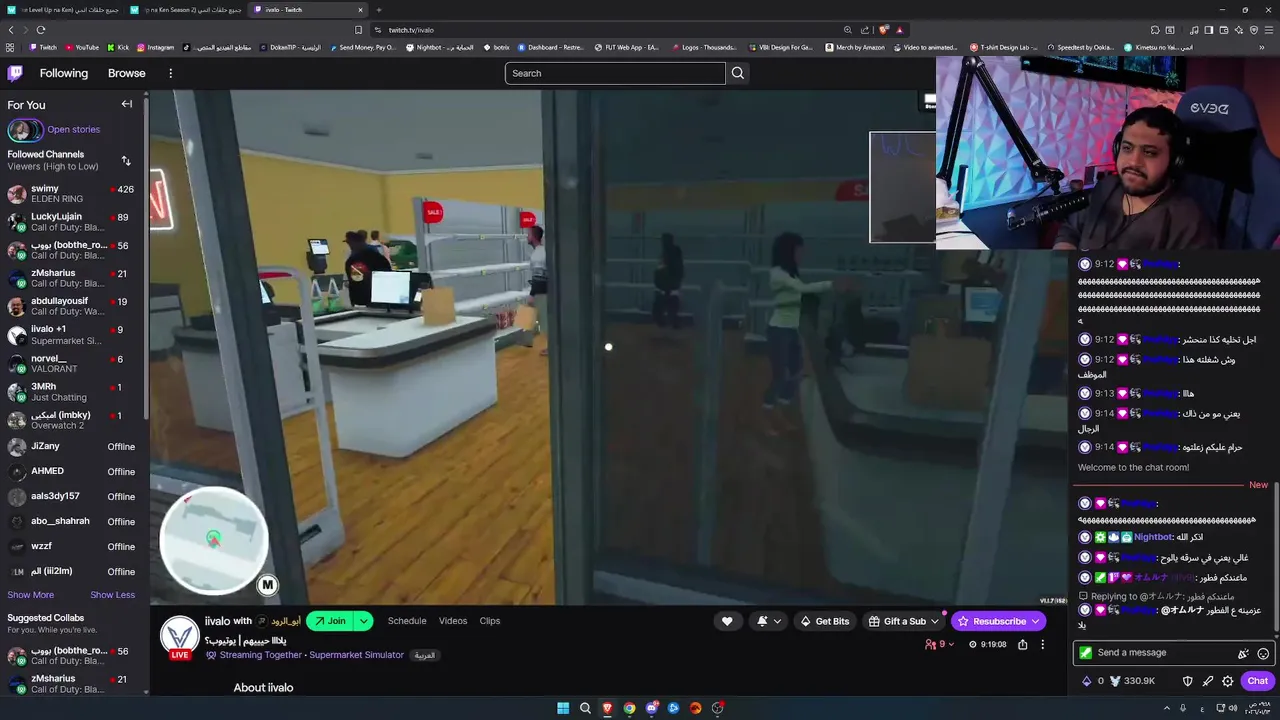Open notification bell options
Screen dimensions: 1280x720
point(768,621)
